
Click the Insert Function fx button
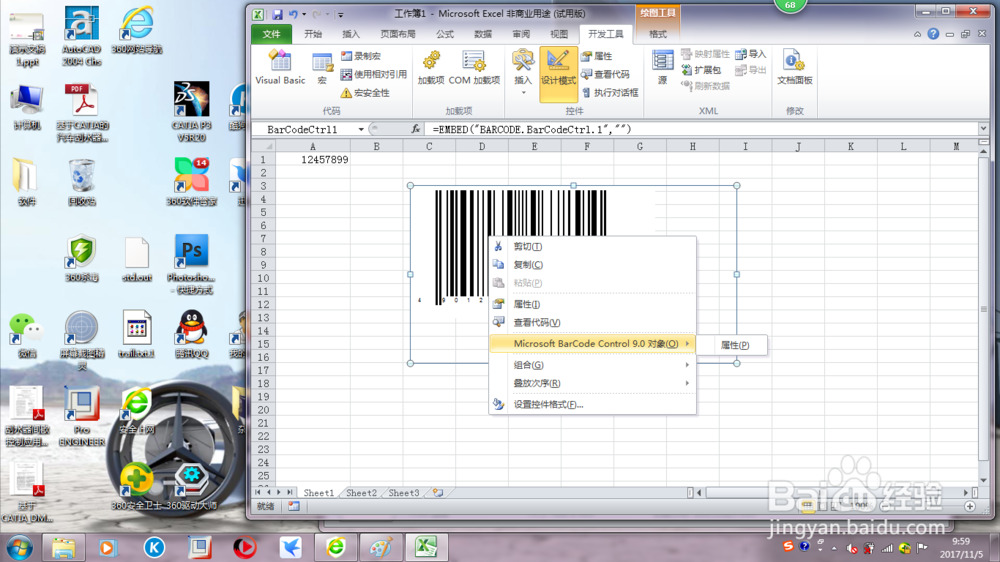click(416, 129)
